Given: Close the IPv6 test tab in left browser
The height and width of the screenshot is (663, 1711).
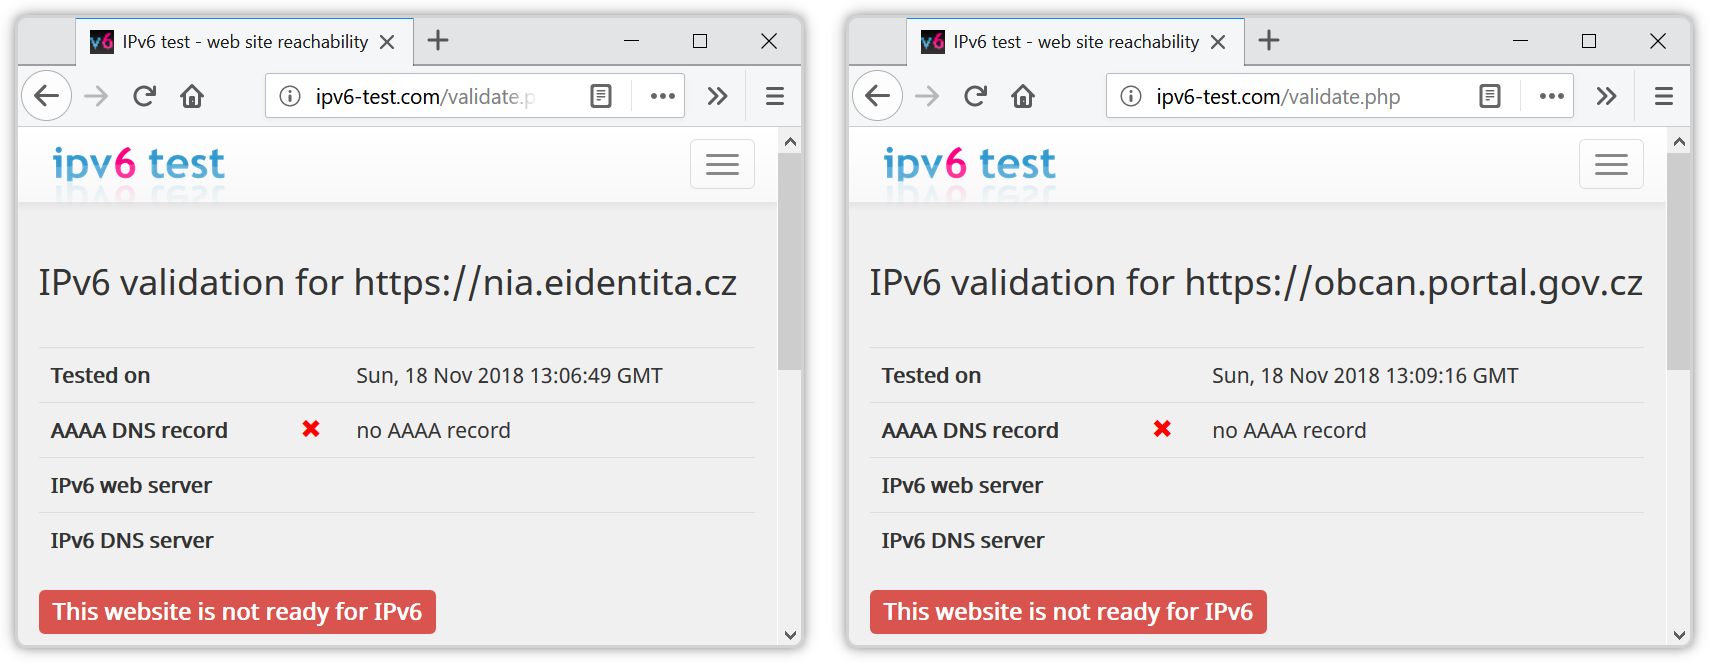Looking at the screenshot, I should [x=387, y=42].
